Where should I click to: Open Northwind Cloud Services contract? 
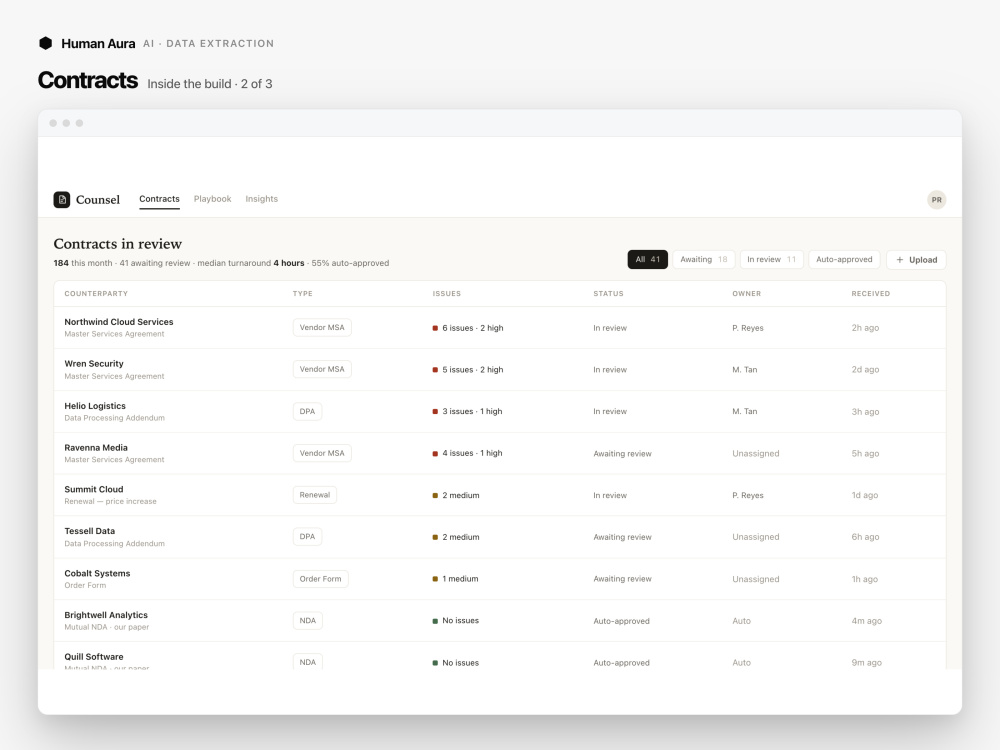click(x=499, y=328)
